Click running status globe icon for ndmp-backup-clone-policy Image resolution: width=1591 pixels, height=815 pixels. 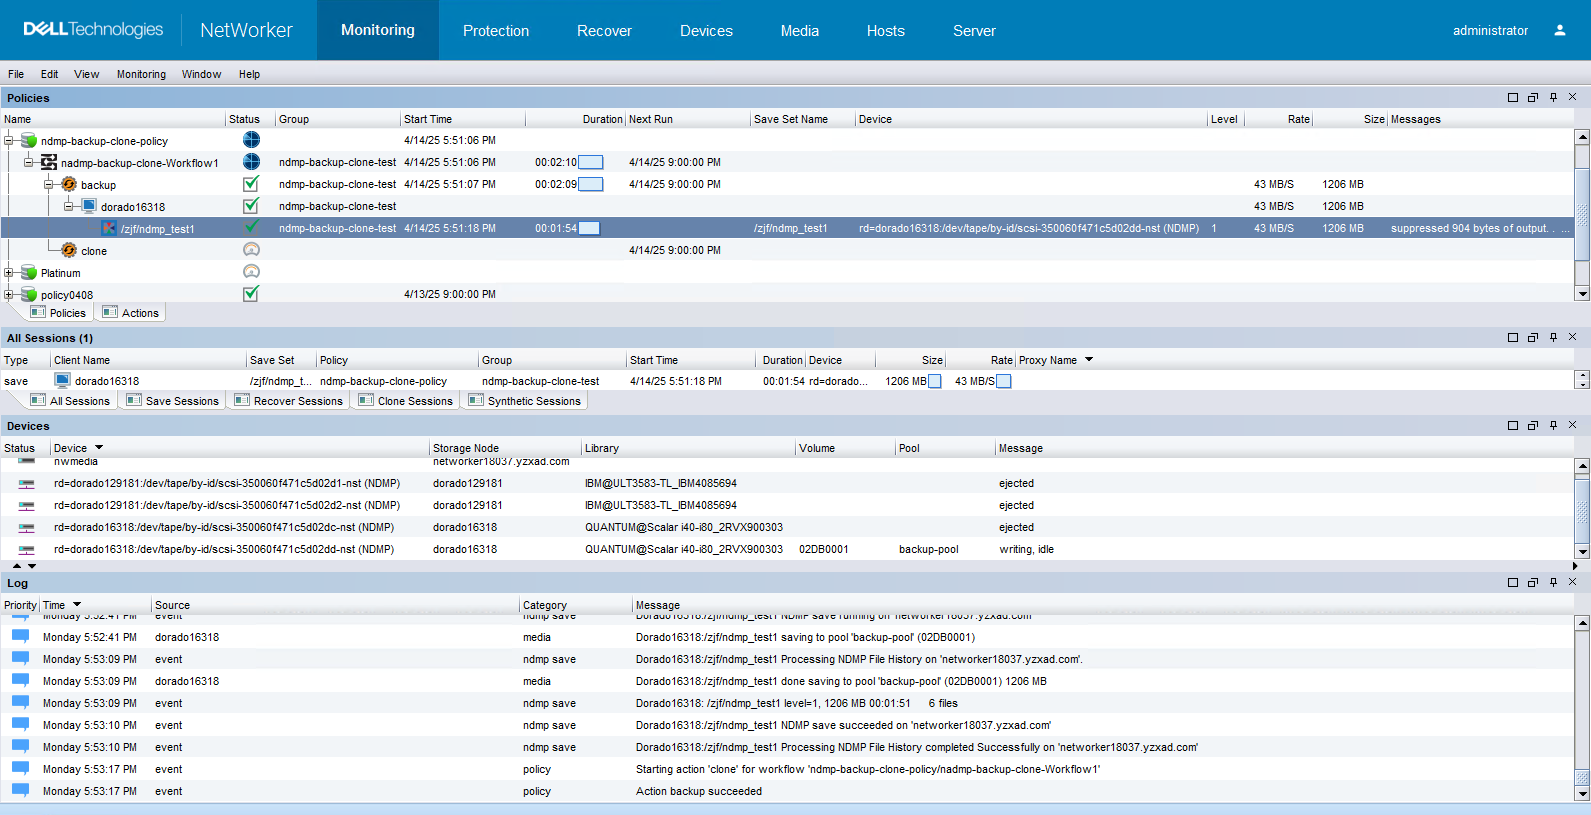[251, 140]
